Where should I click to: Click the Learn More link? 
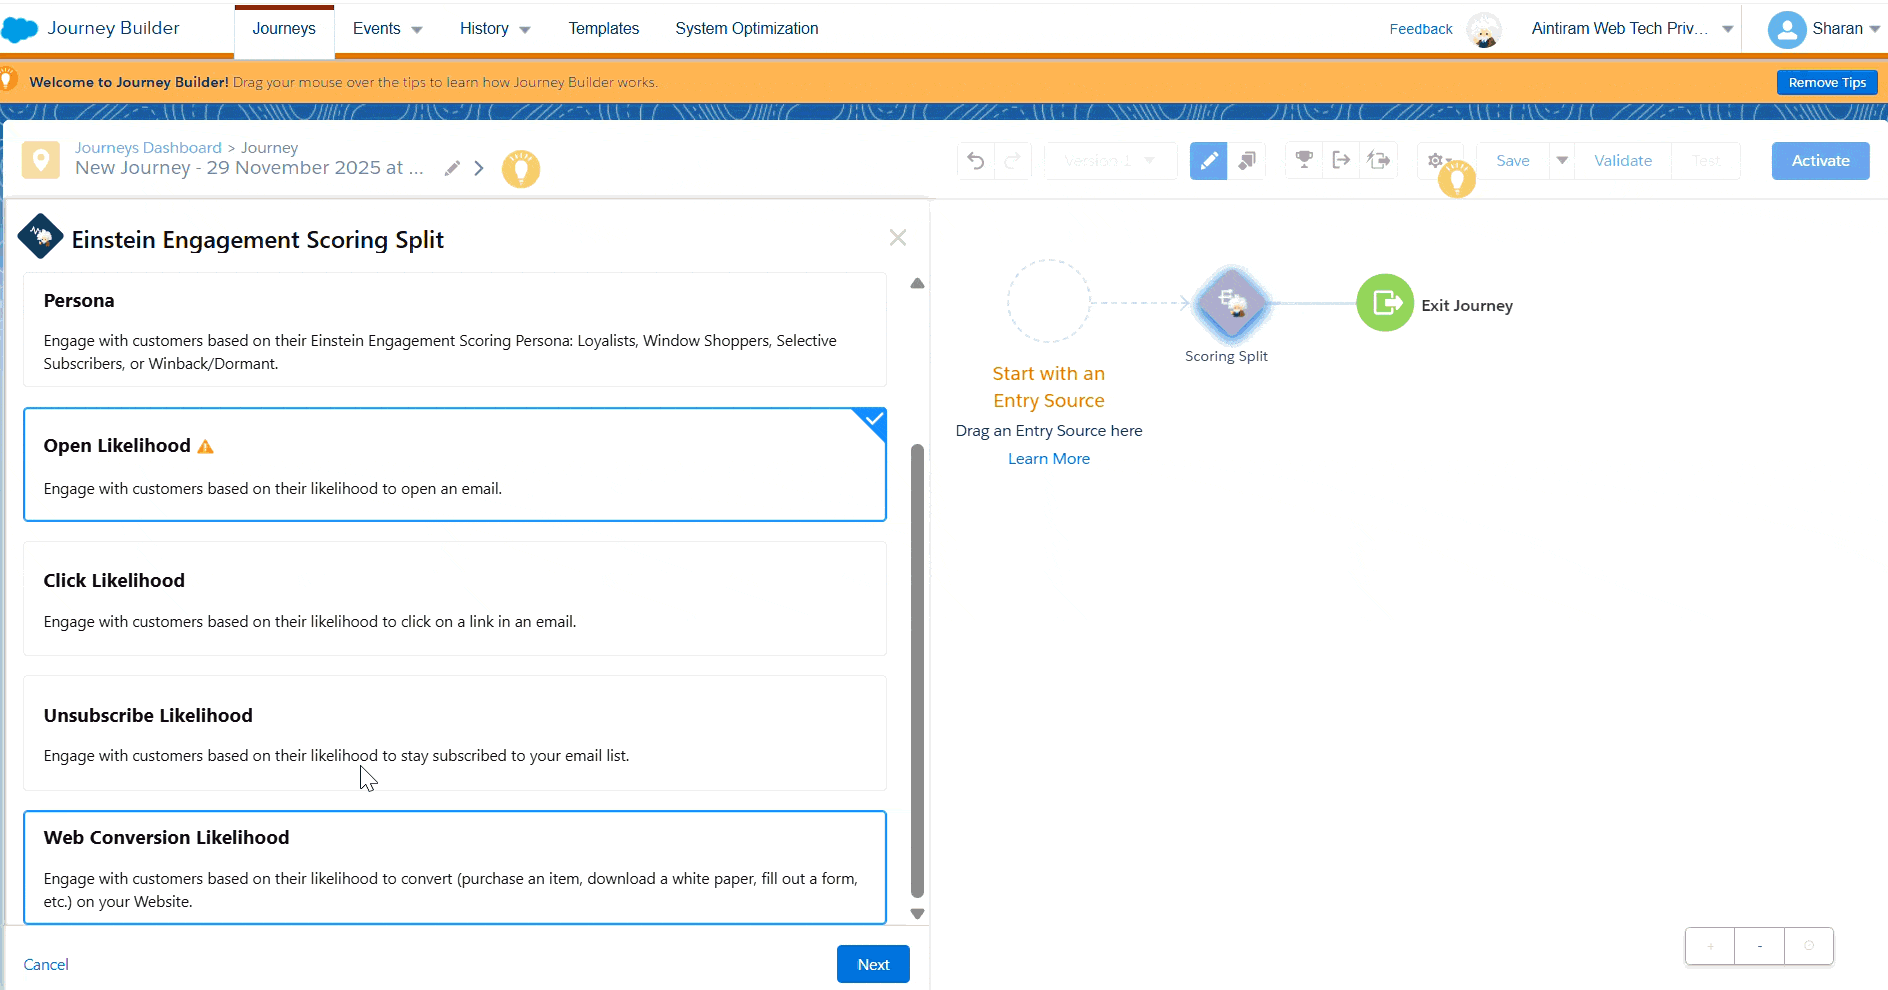(x=1048, y=459)
